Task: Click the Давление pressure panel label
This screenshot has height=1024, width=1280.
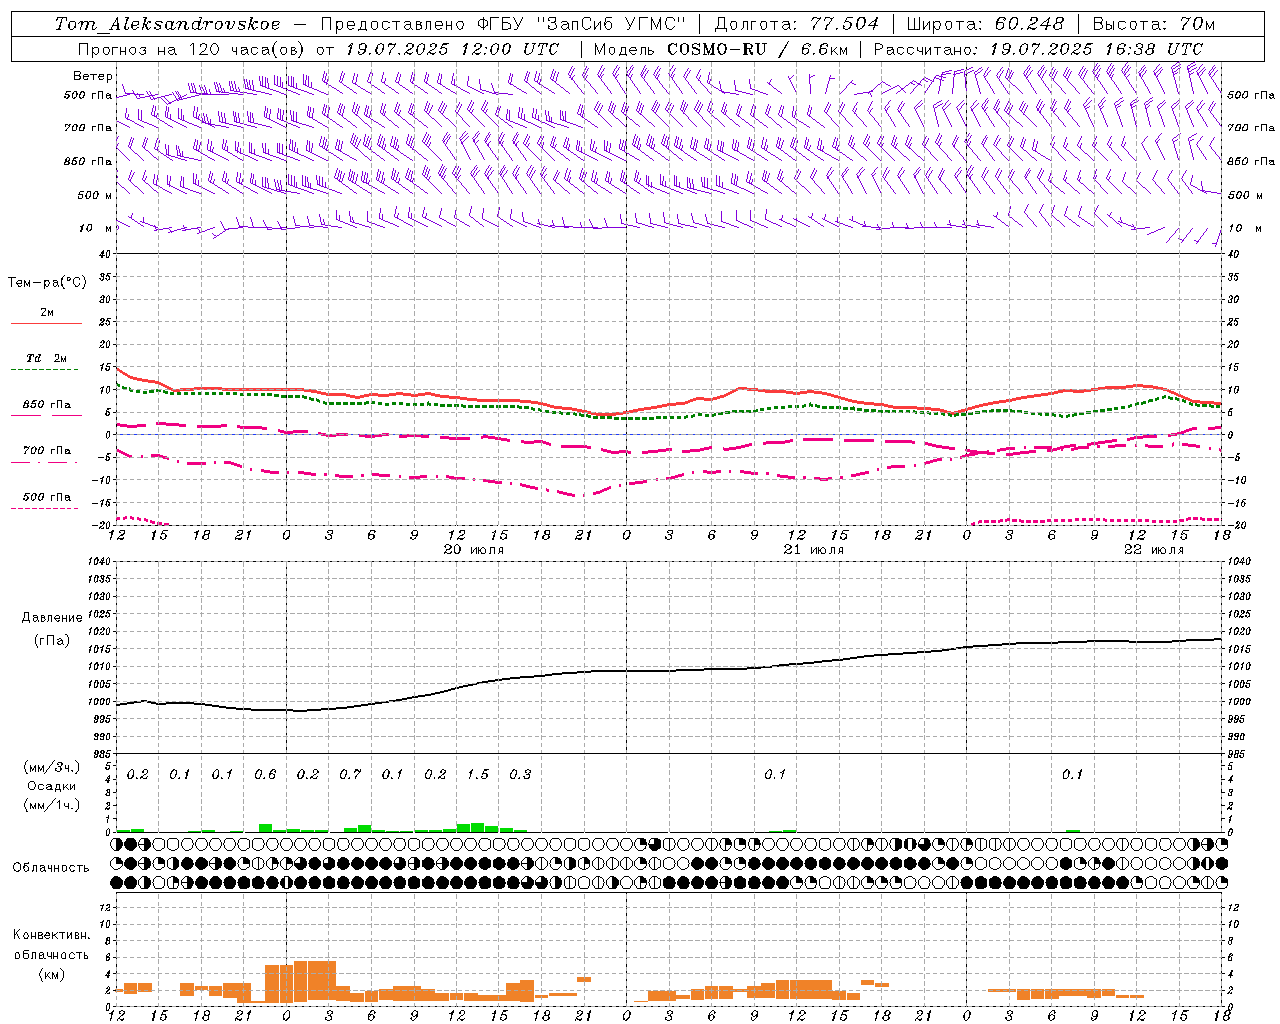Action: (52, 618)
